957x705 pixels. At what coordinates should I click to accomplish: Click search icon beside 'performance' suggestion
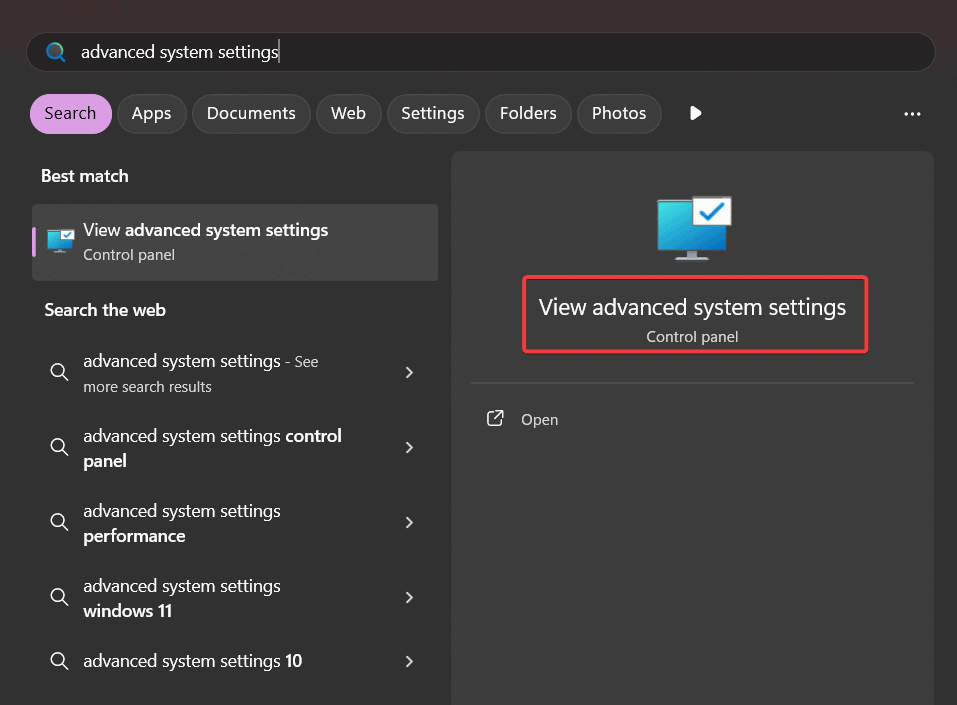pyautogui.click(x=59, y=522)
